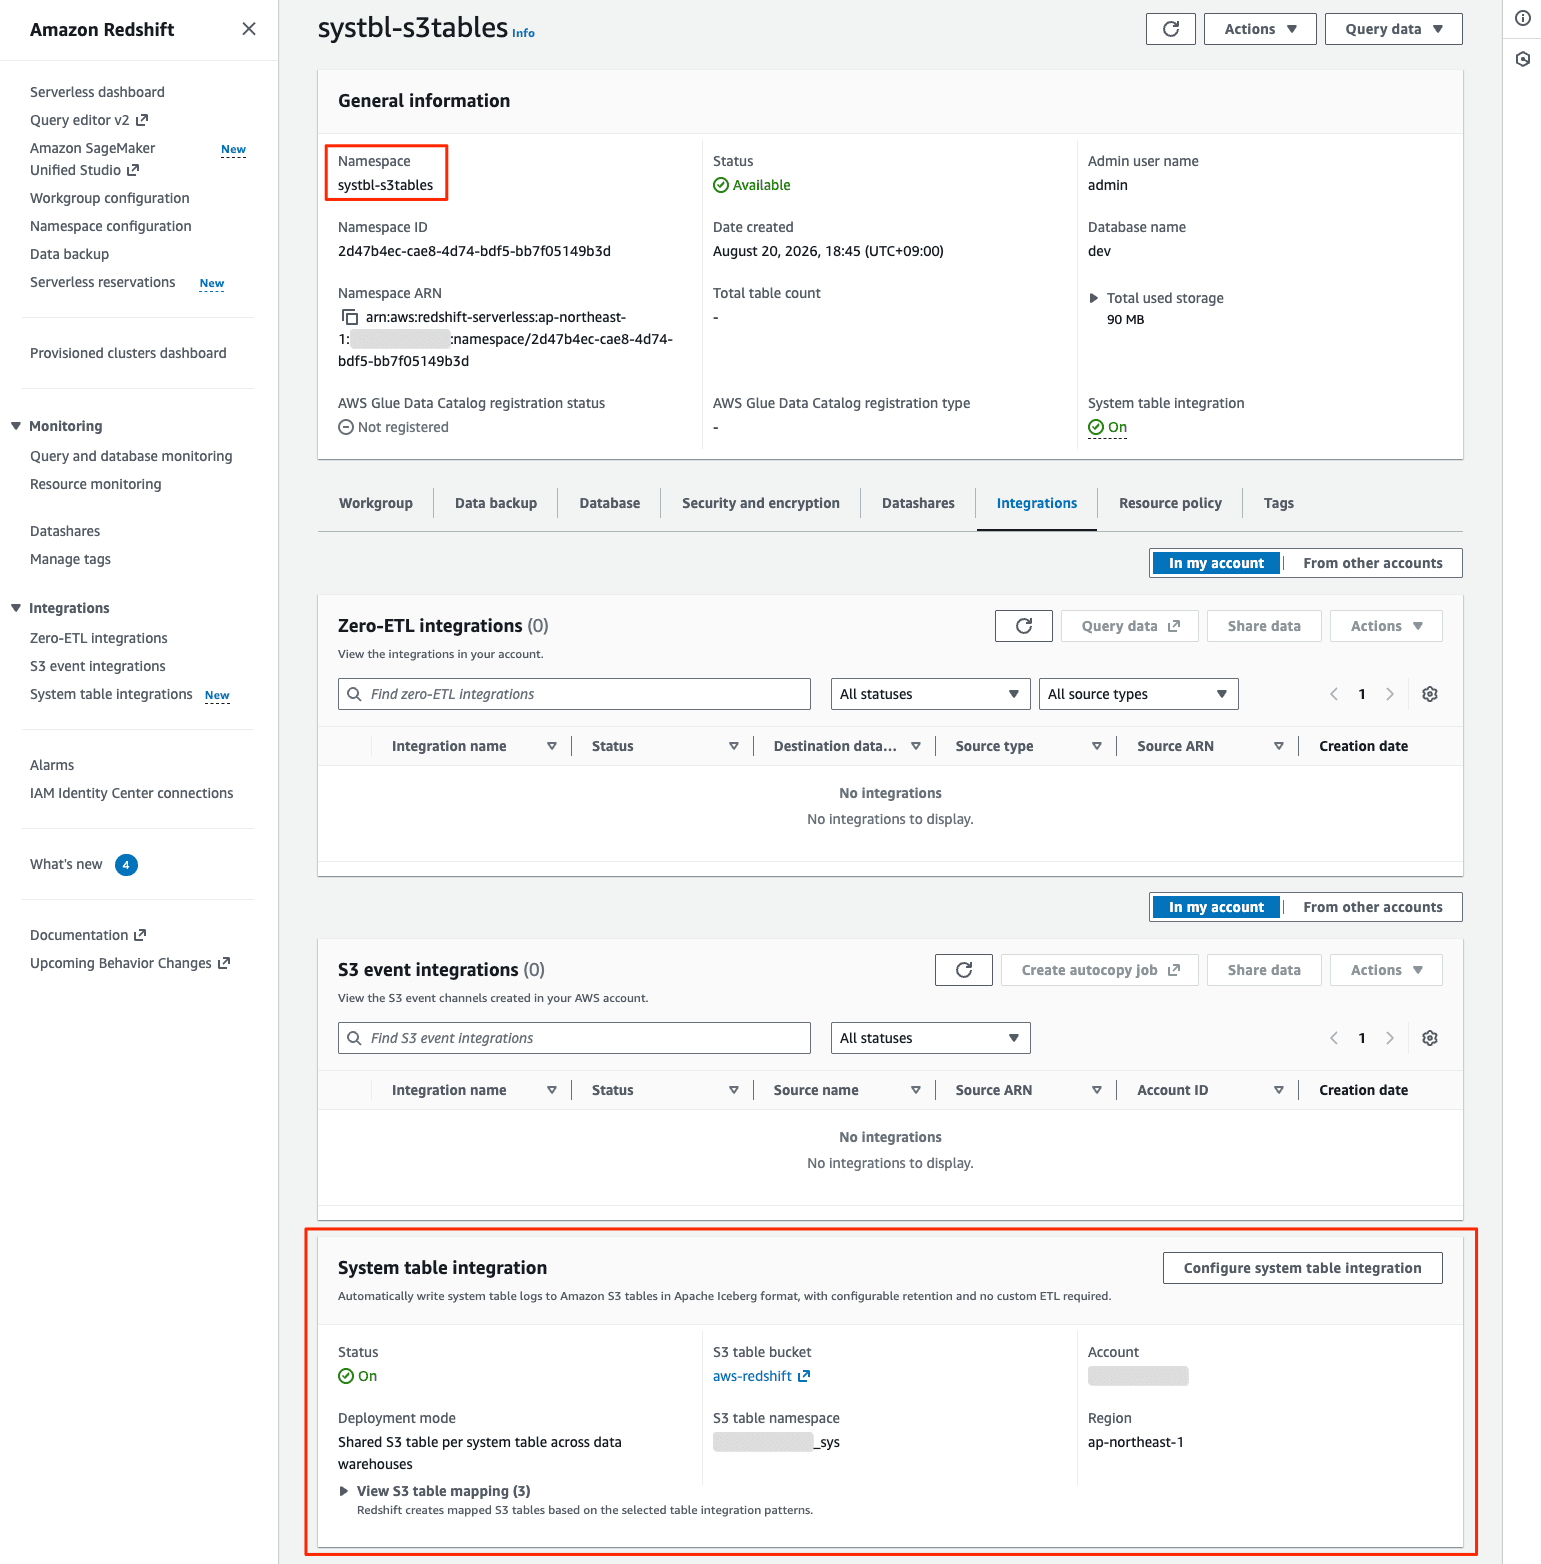Click the refresh icon button beside Actions at top
This screenshot has height=1564, width=1541.
click(1171, 29)
